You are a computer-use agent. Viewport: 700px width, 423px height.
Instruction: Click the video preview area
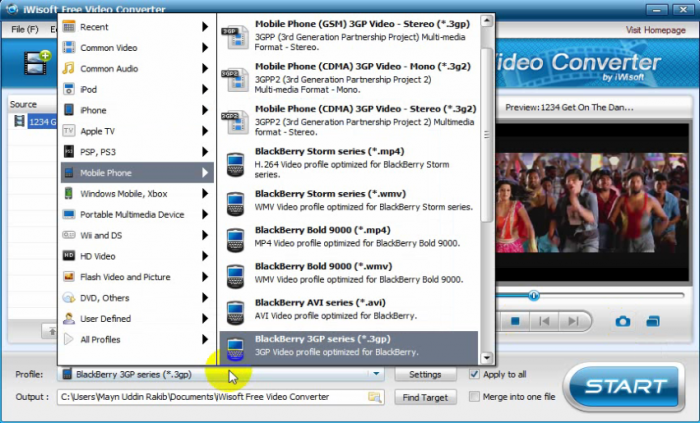click(x=592, y=203)
